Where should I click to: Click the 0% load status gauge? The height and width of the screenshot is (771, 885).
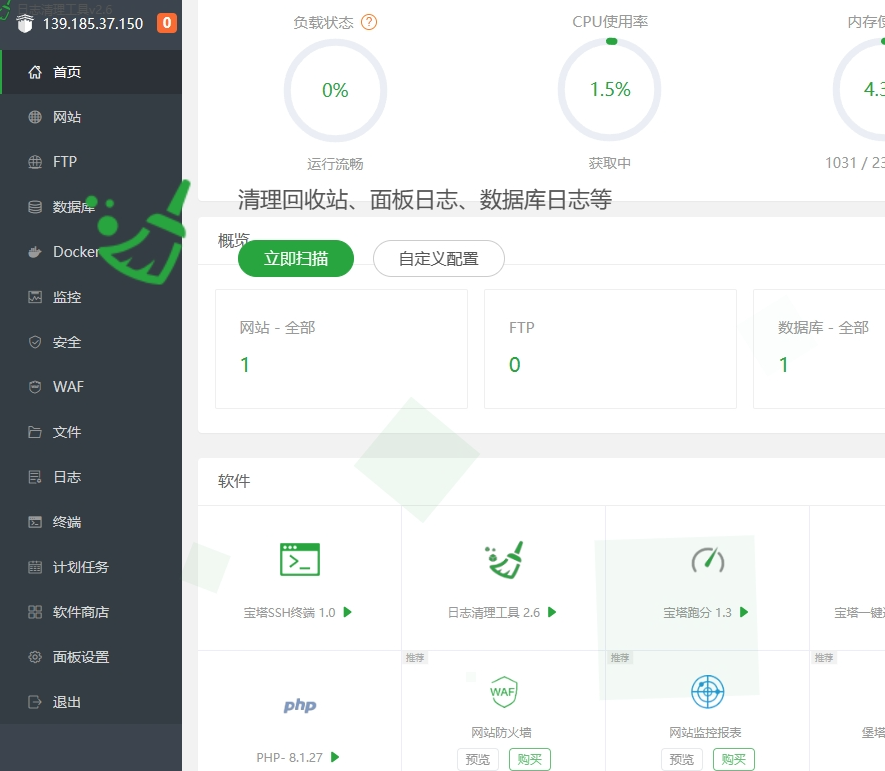coord(335,90)
